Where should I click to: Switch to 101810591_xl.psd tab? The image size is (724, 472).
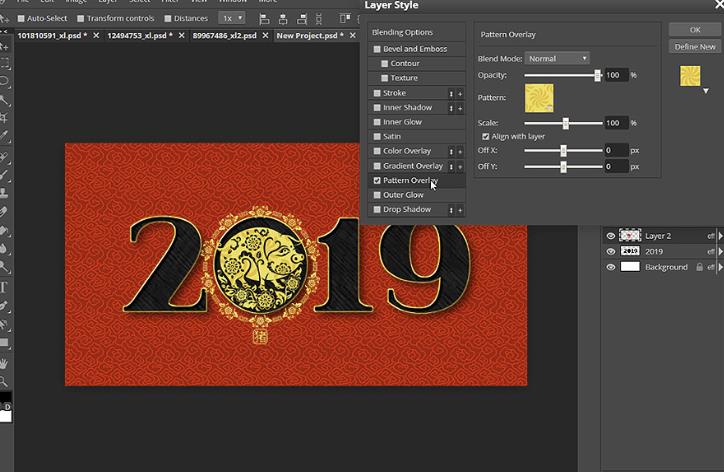pyautogui.click(x=52, y=36)
